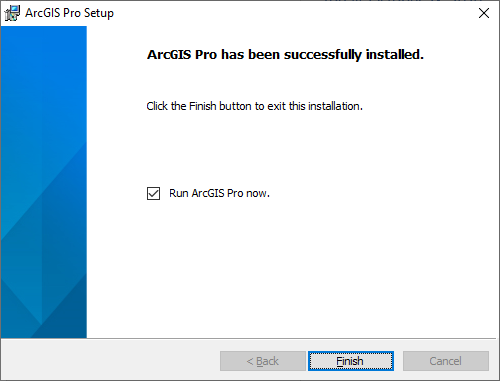Viewport: 500px width, 381px height.
Task: Click the 'Run ArcGIS Pro now.' label text
Action: coord(219,193)
